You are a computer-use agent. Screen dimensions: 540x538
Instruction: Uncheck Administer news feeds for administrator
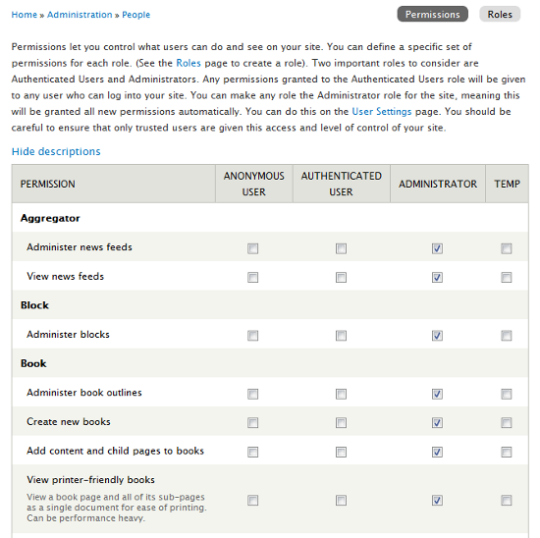[x=437, y=248]
